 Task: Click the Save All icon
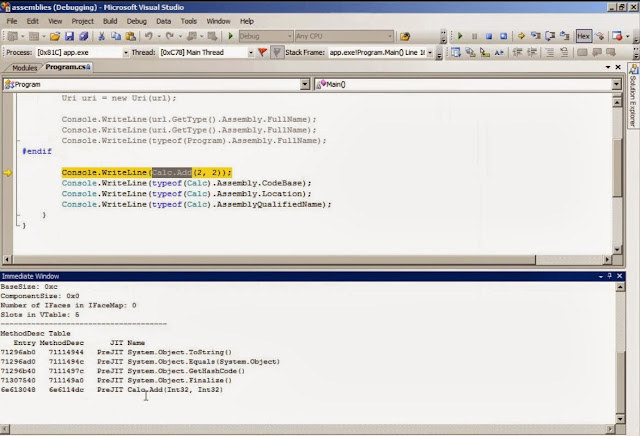click(x=84, y=36)
